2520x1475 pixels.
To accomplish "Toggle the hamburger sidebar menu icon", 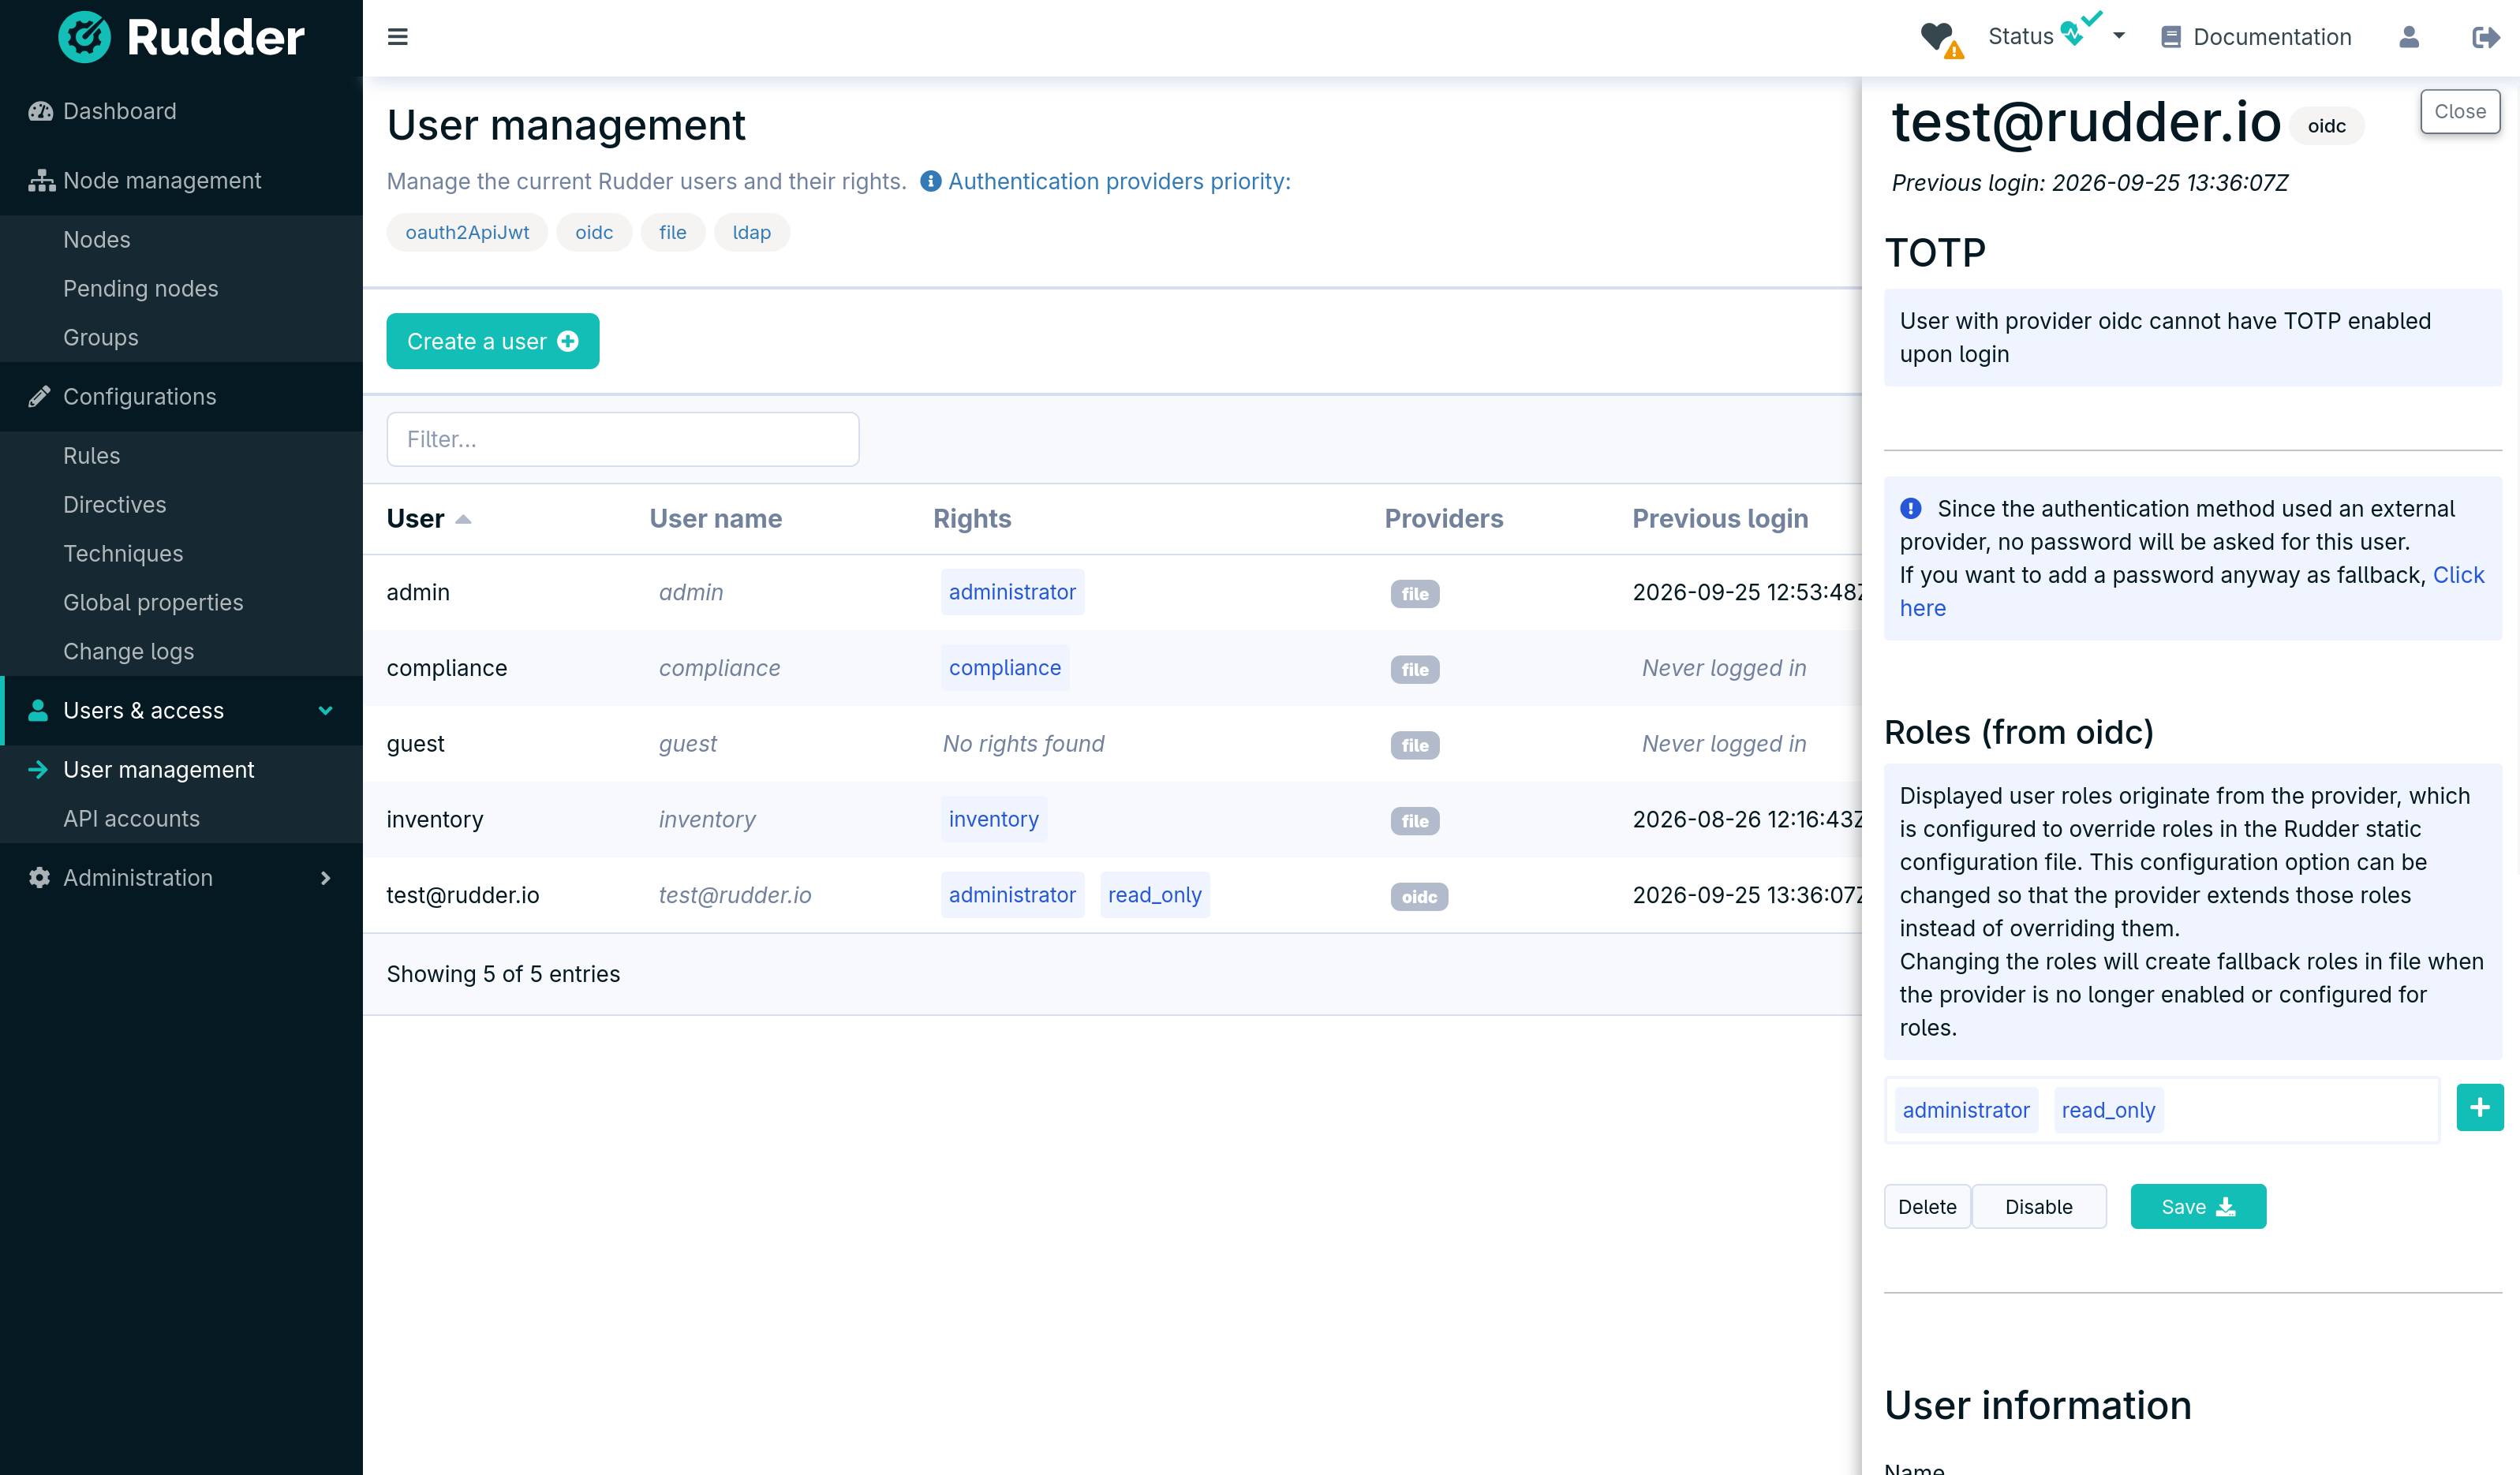I will pos(397,37).
